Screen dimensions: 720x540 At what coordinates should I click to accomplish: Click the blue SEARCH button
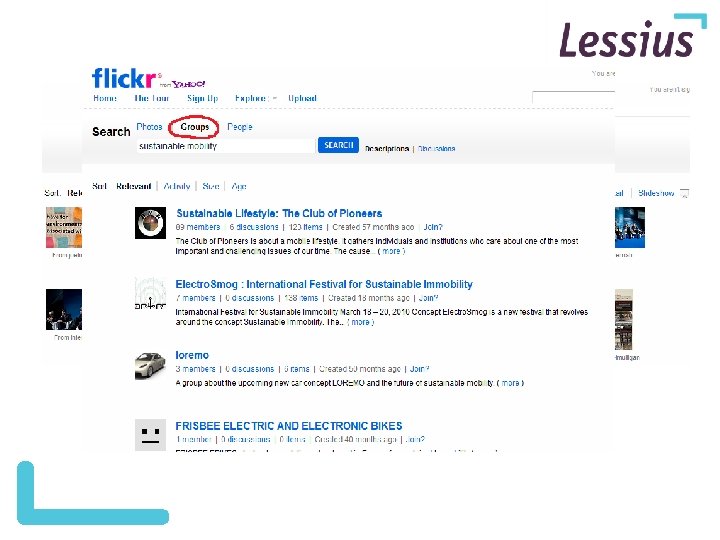338,145
